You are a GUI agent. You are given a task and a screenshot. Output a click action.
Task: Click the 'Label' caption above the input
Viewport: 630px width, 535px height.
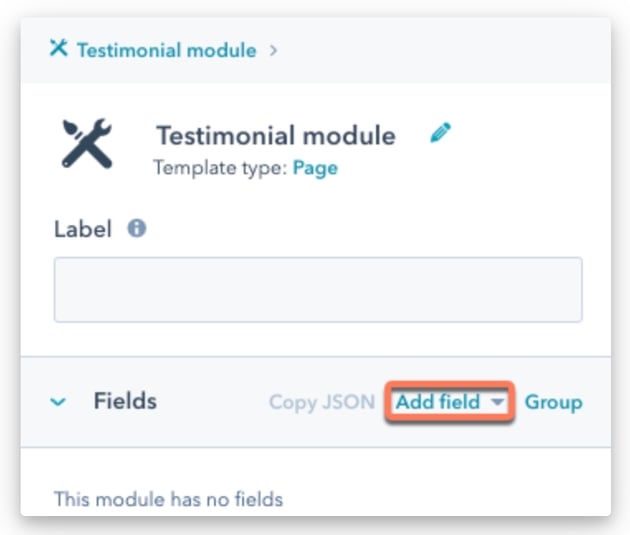click(82, 229)
